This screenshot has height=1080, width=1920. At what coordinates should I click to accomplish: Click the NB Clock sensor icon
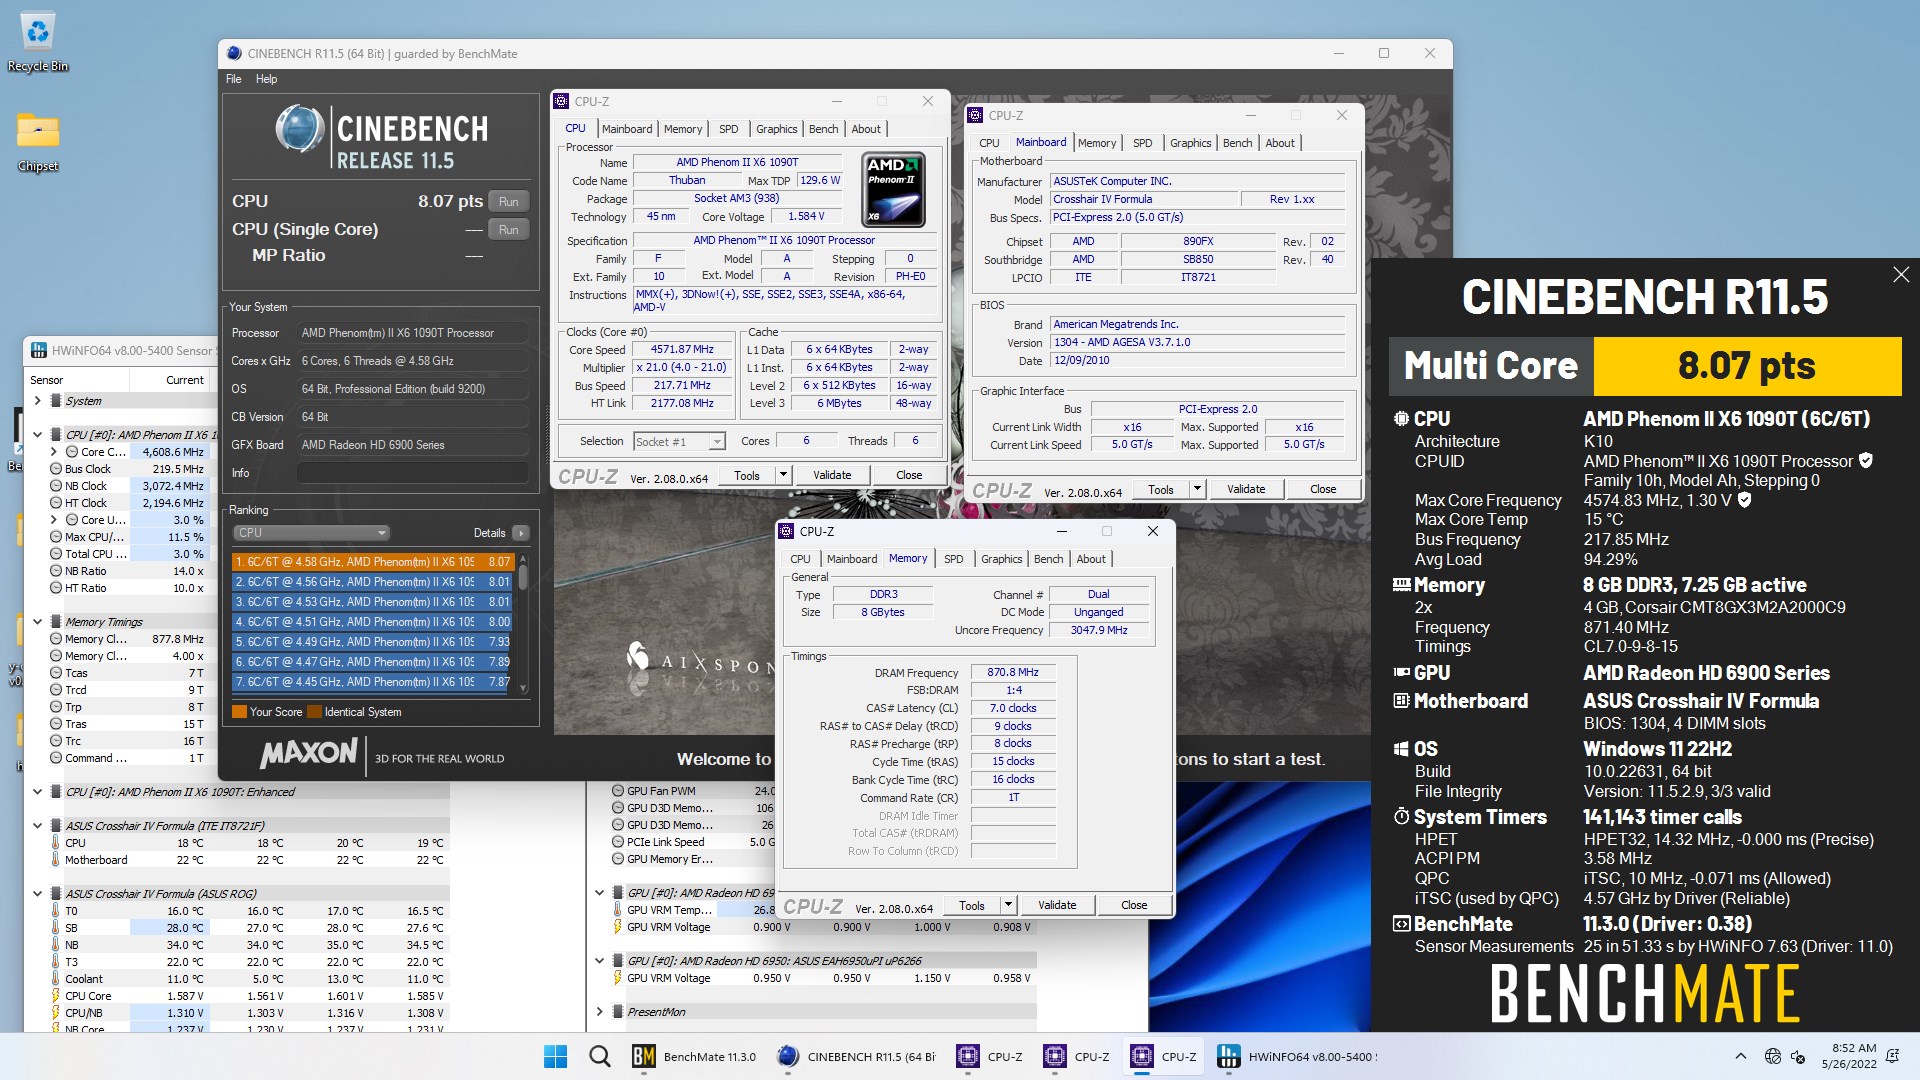click(x=57, y=486)
